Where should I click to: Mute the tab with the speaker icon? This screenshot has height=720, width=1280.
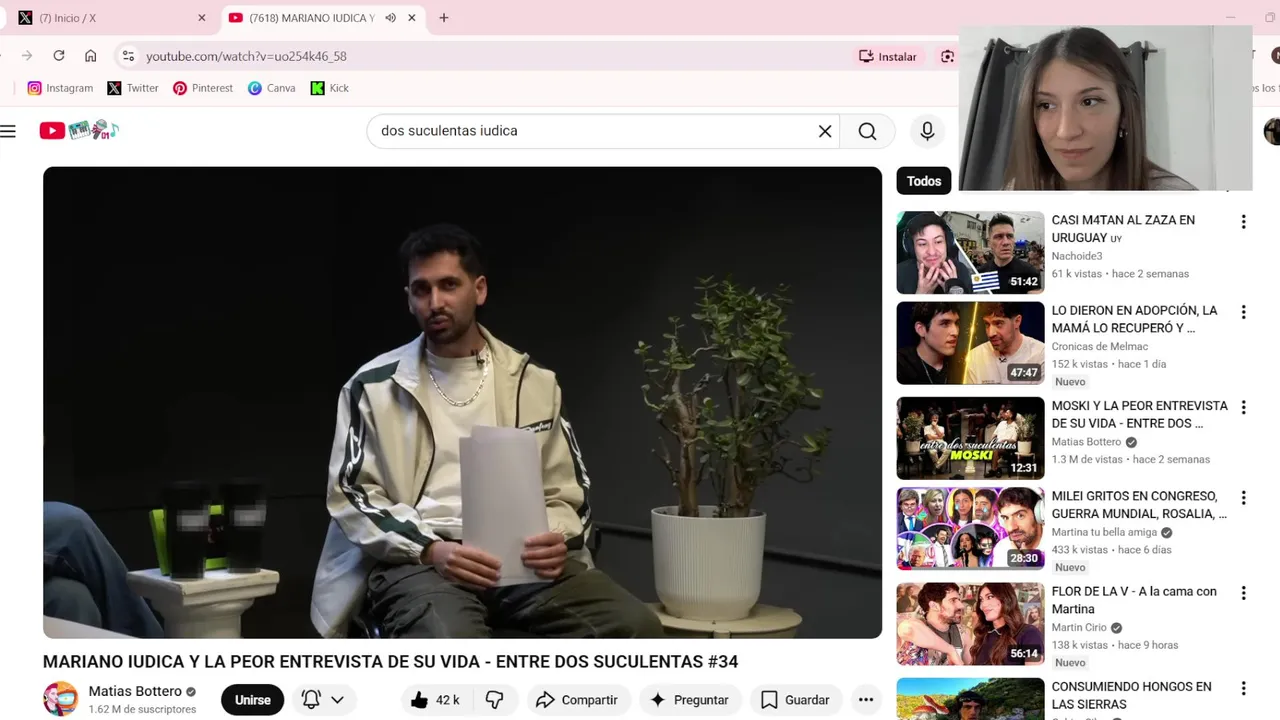click(390, 18)
